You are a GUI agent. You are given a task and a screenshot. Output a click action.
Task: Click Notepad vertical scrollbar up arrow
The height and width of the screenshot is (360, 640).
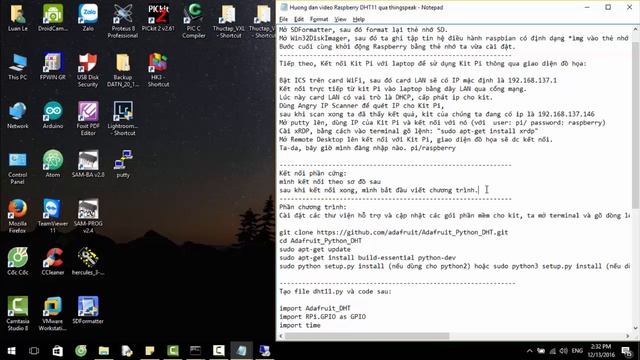click(636, 29)
